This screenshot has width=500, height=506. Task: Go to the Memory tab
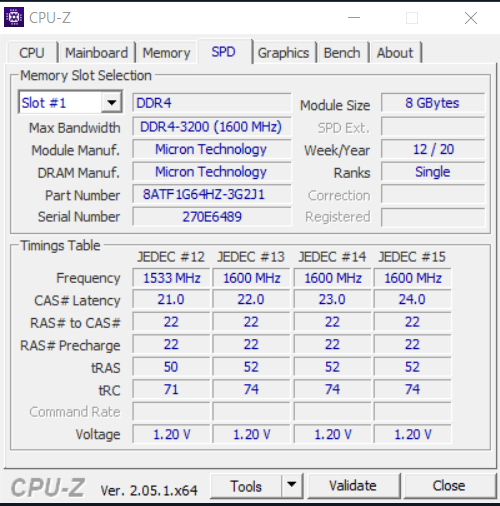coord(166,53)
